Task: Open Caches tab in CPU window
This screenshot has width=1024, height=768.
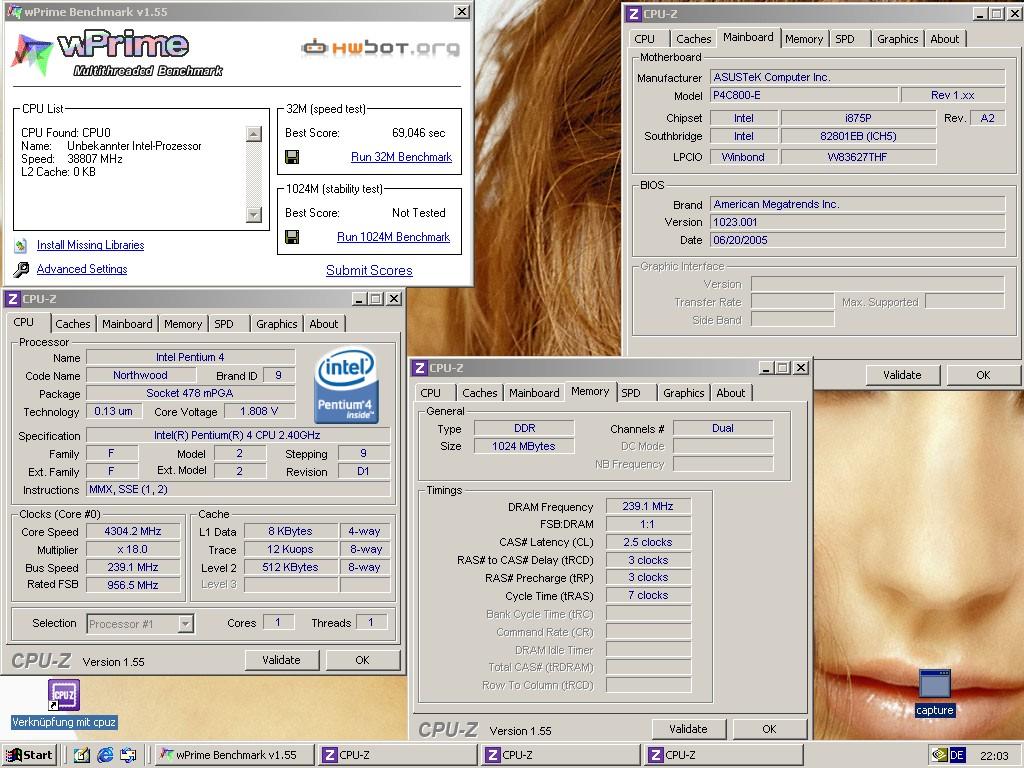Action: click(x=72, y=324)
